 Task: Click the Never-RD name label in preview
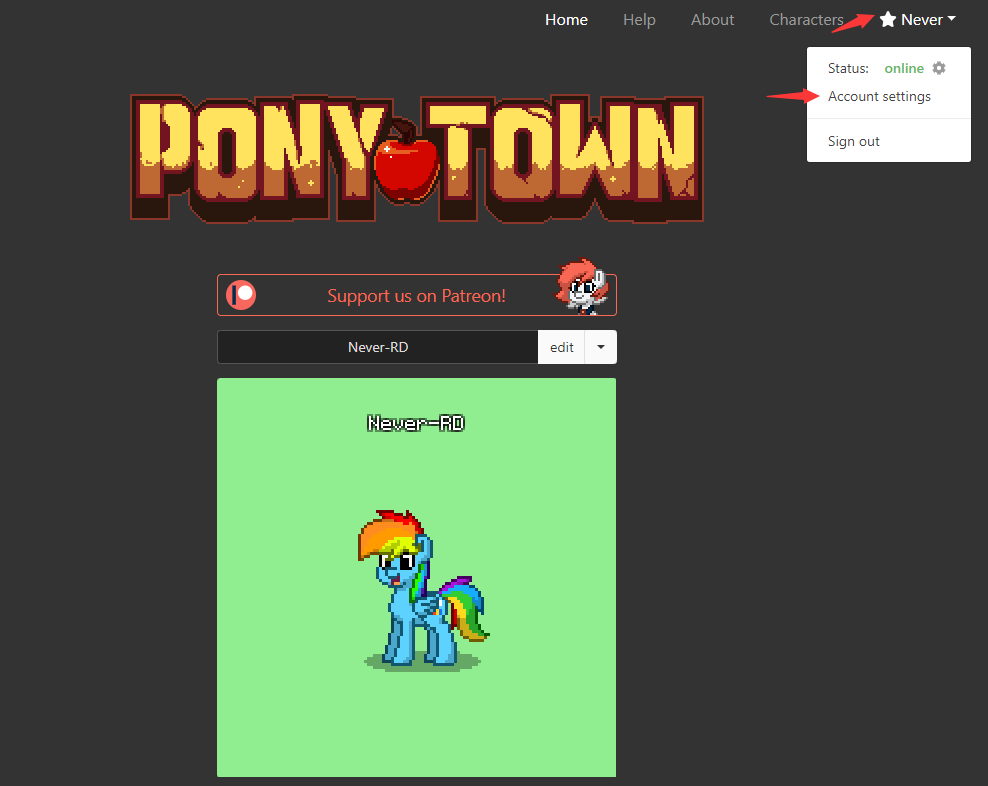click(x=416, y=423)
